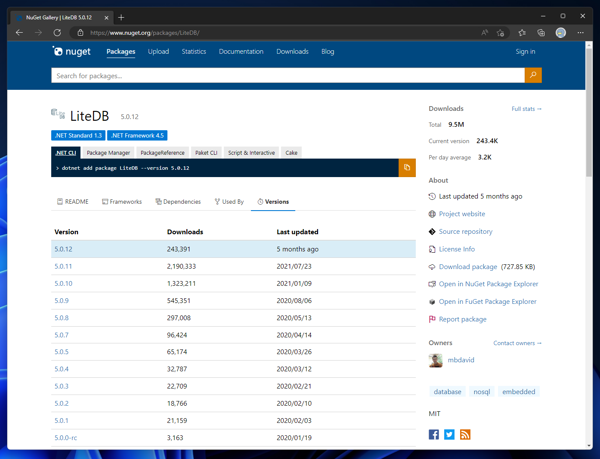Open the Frameworks tab
This screenshot has height=459, width=600.
122,202
